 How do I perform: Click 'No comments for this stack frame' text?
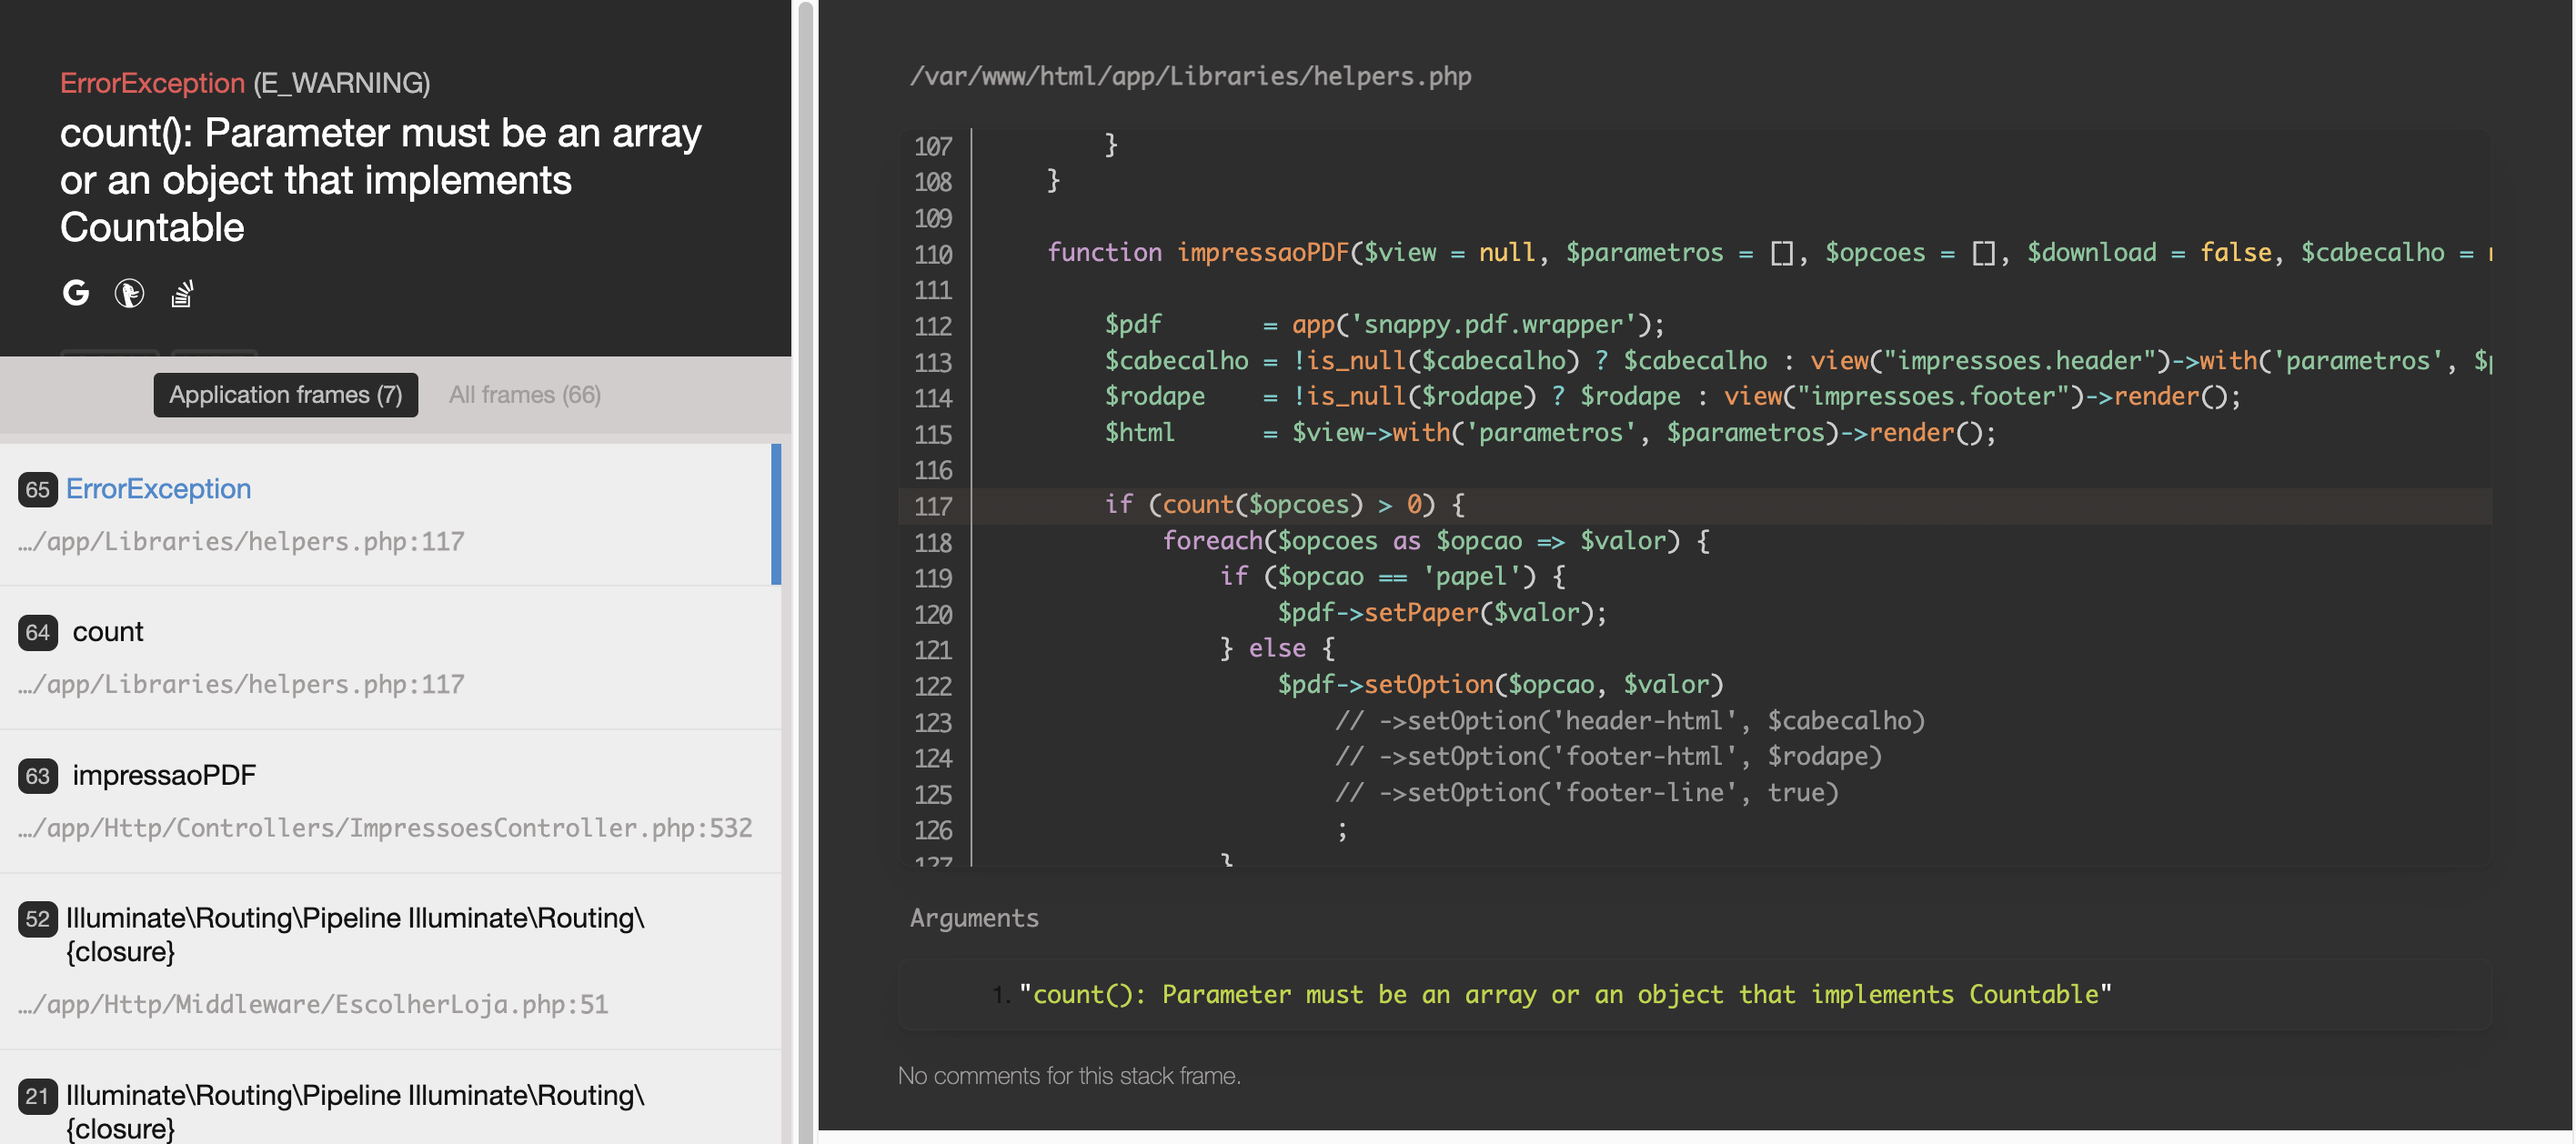[1068, 1076]
